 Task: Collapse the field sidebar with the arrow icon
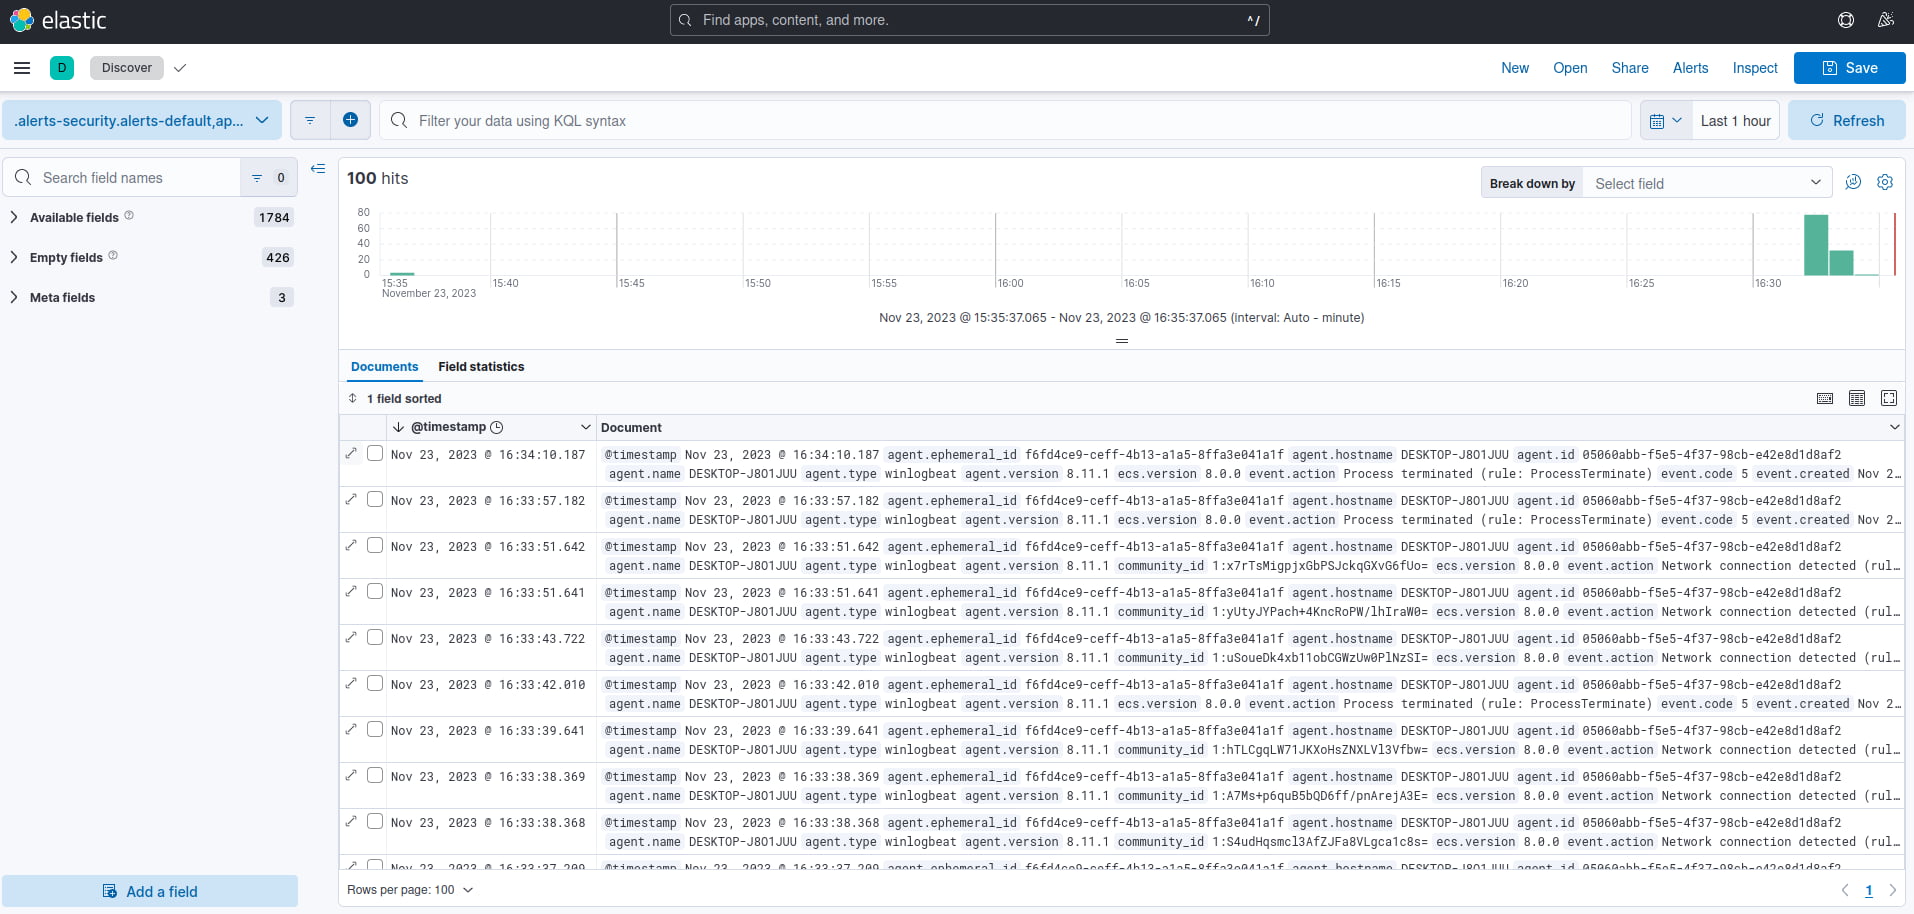318,169
